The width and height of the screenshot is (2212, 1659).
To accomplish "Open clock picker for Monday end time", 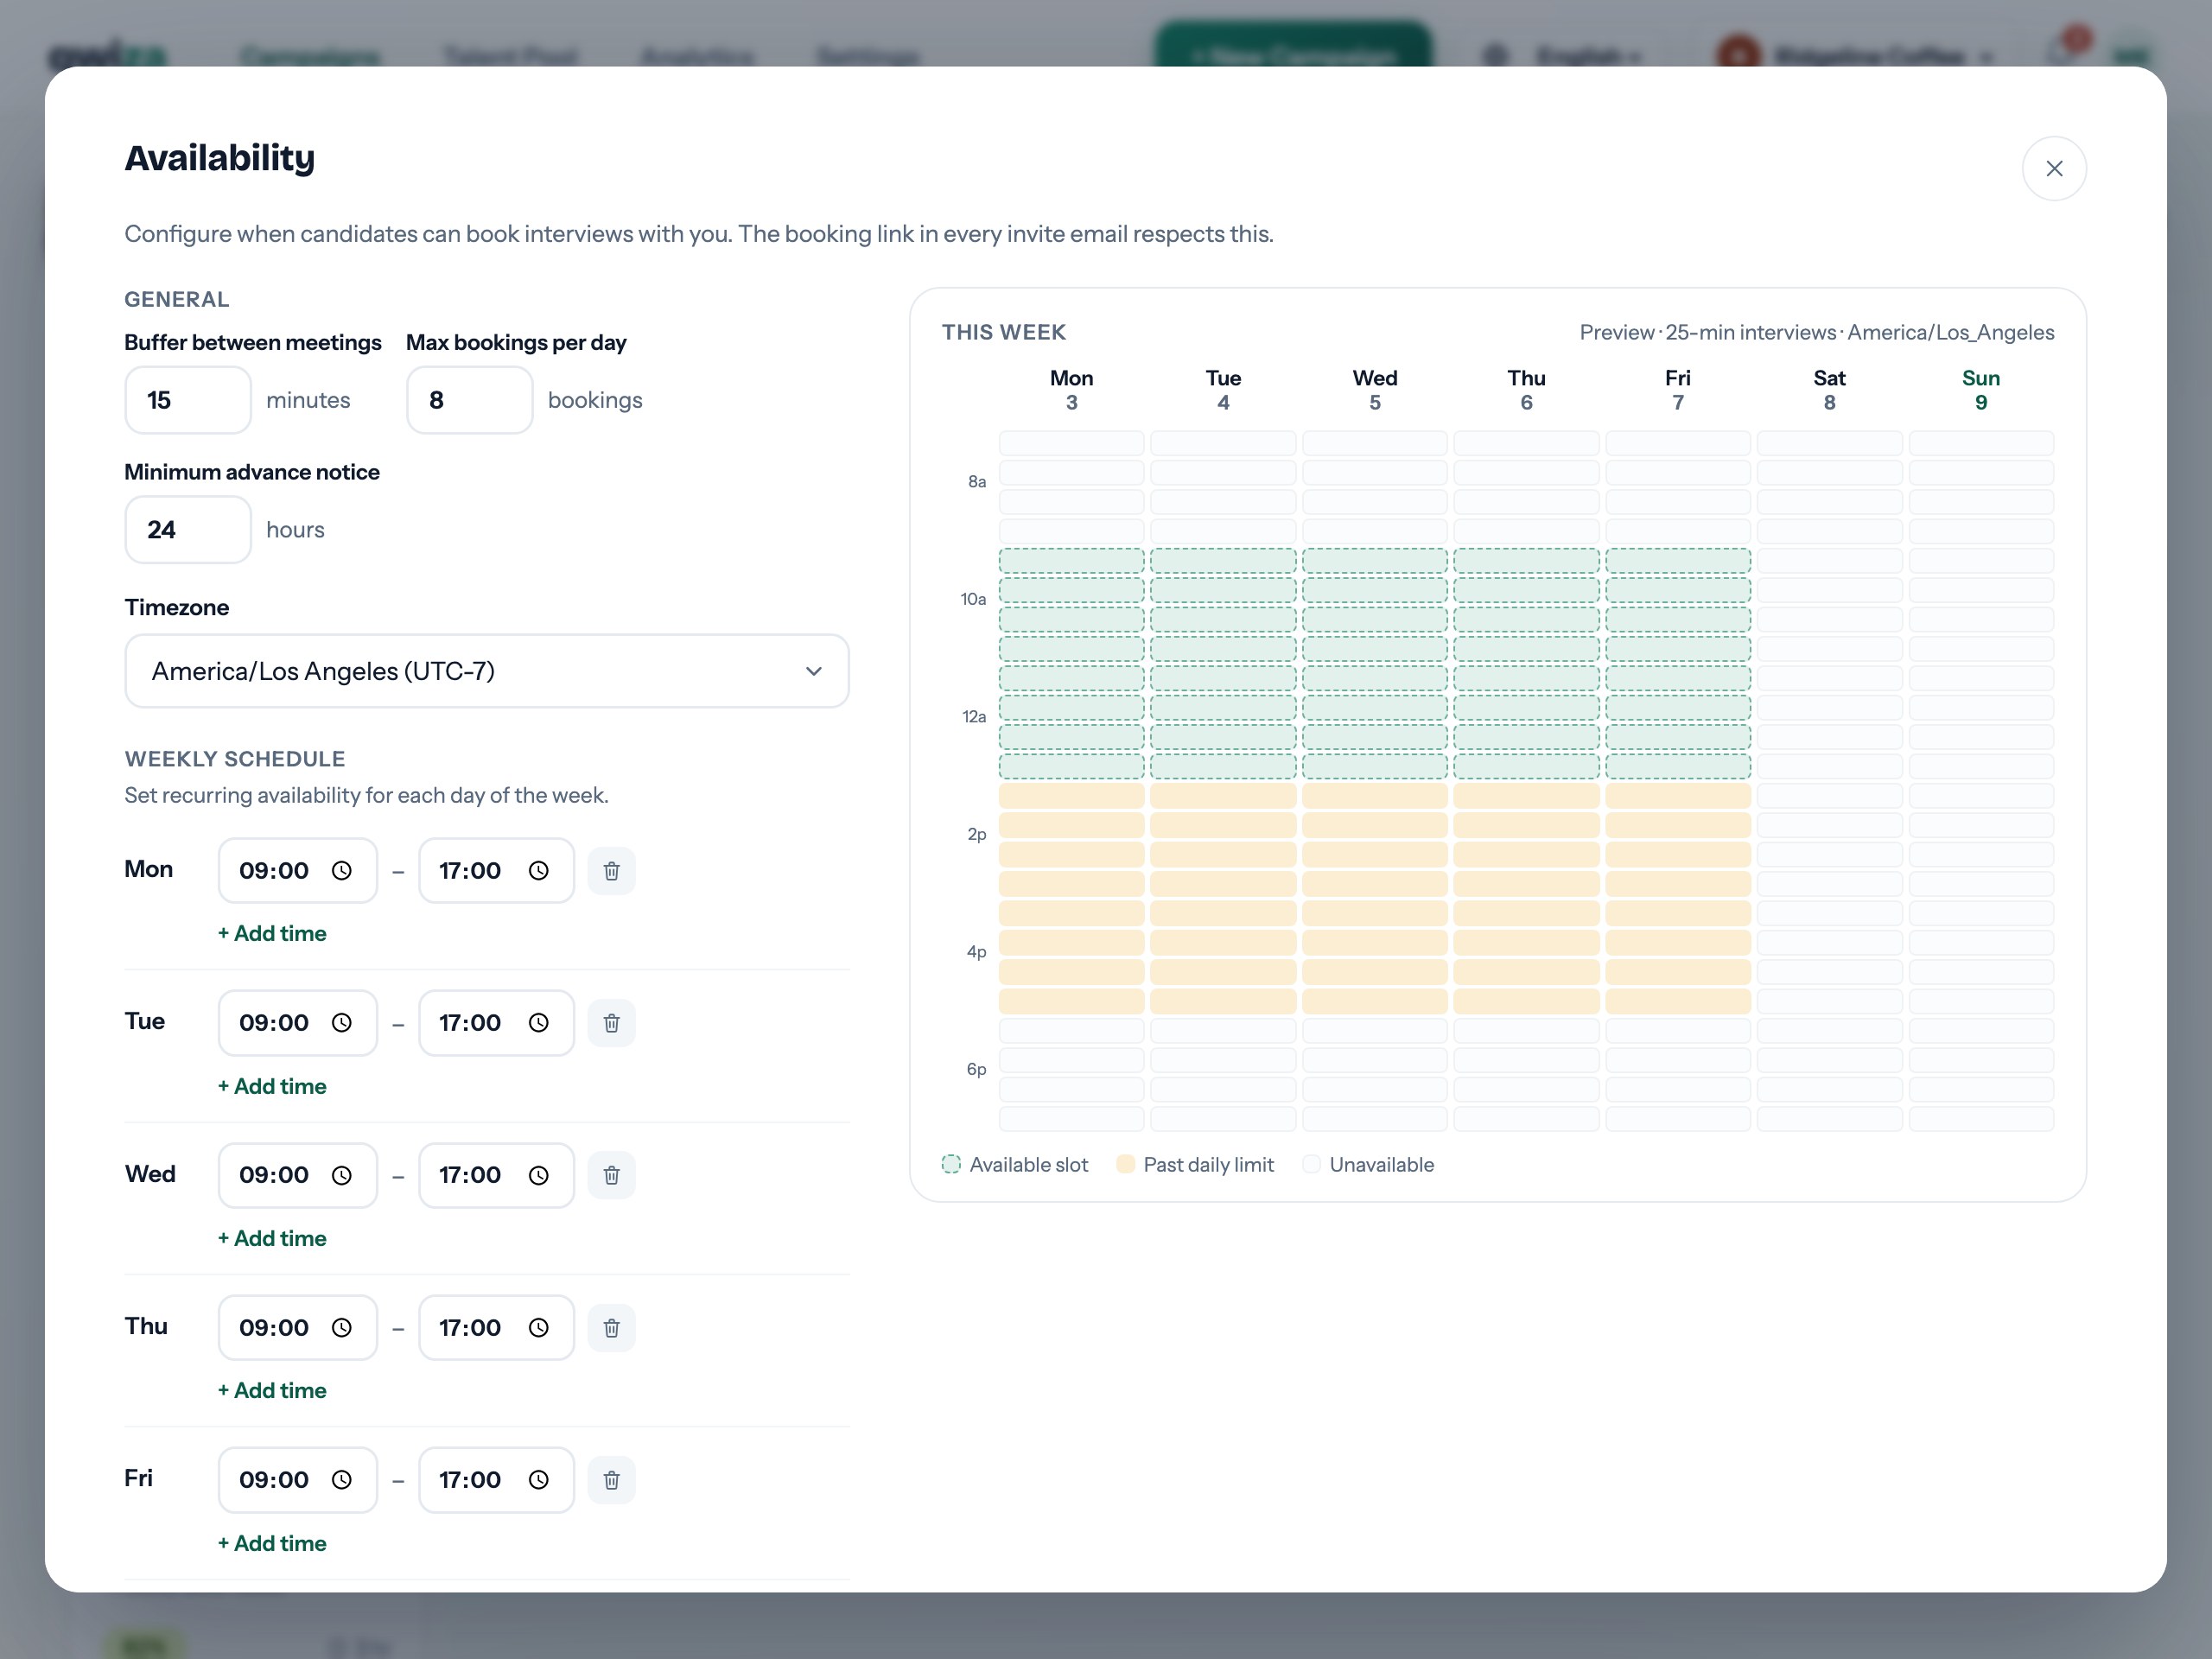I will point(539,870).
